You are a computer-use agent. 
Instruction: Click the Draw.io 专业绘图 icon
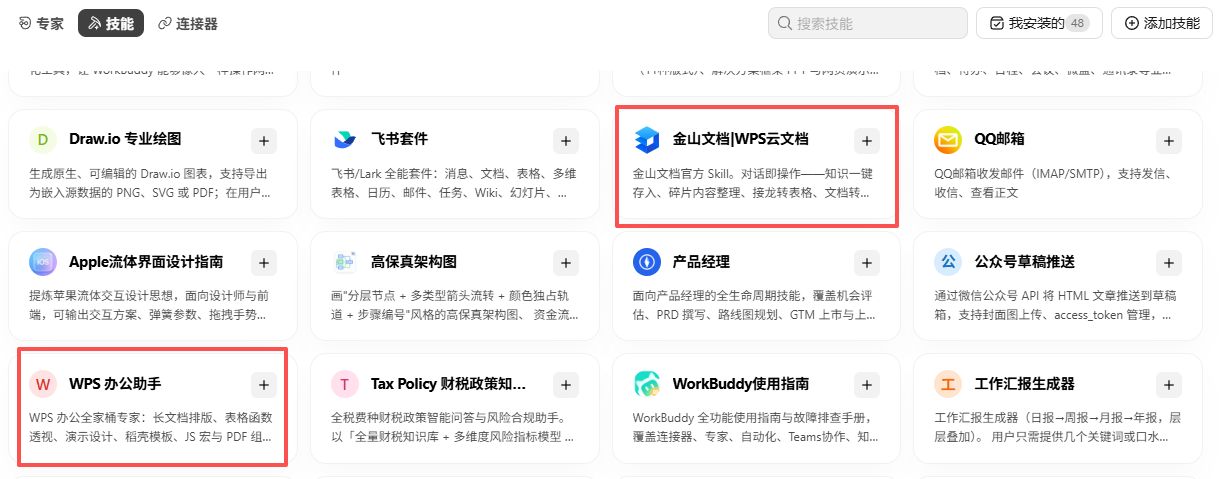point(43,139)
